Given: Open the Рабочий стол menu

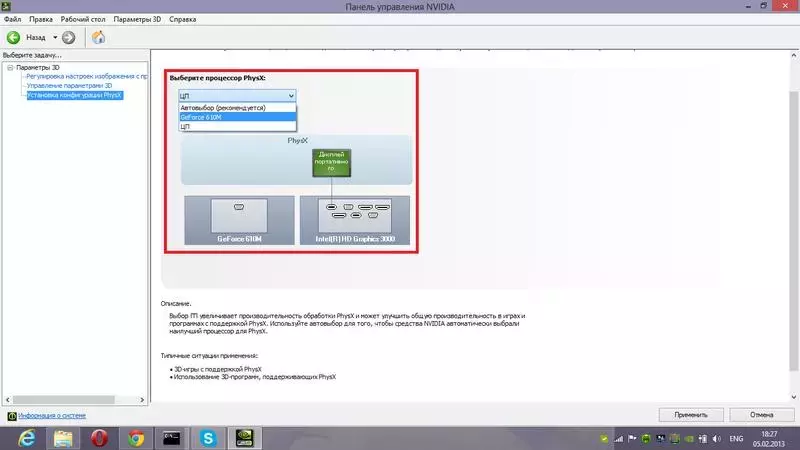Looking at the screenshot, I should coord(83,19).
